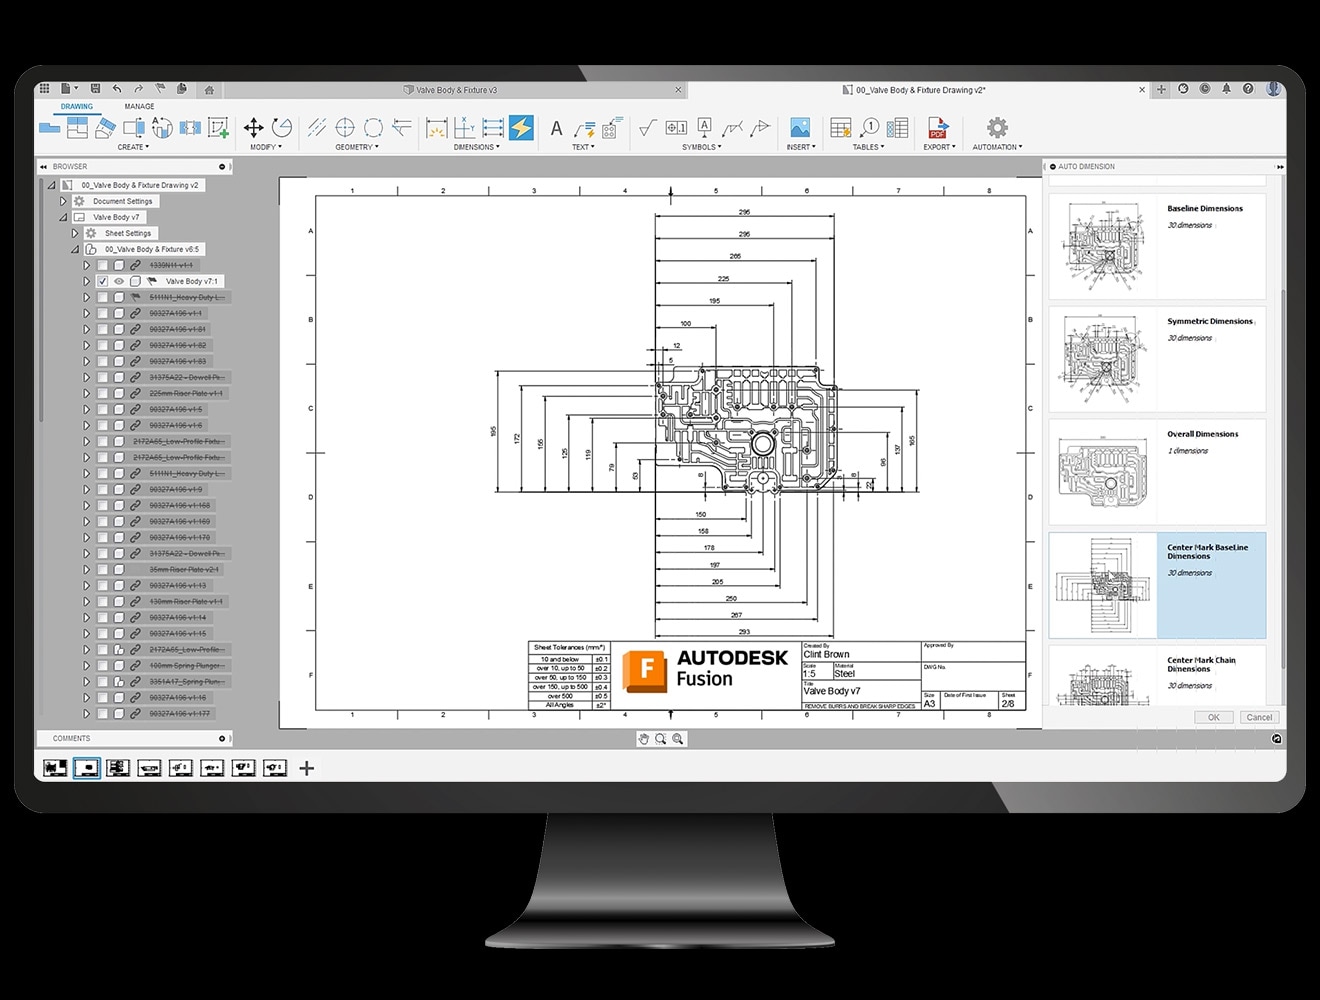Switch to Valve Body & Fixture v3 tab
The image size is (1320, 1000).
click(x=456, y=90)
